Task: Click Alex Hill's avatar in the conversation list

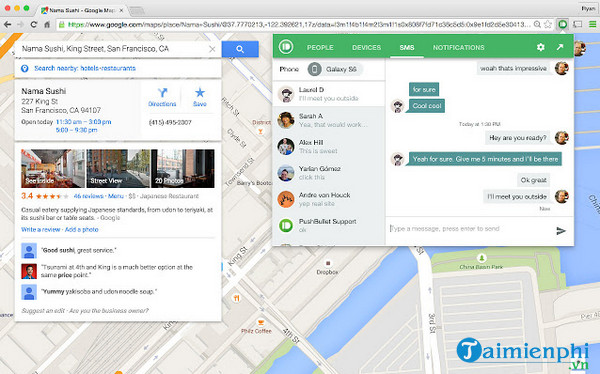Action: (285, 146)
